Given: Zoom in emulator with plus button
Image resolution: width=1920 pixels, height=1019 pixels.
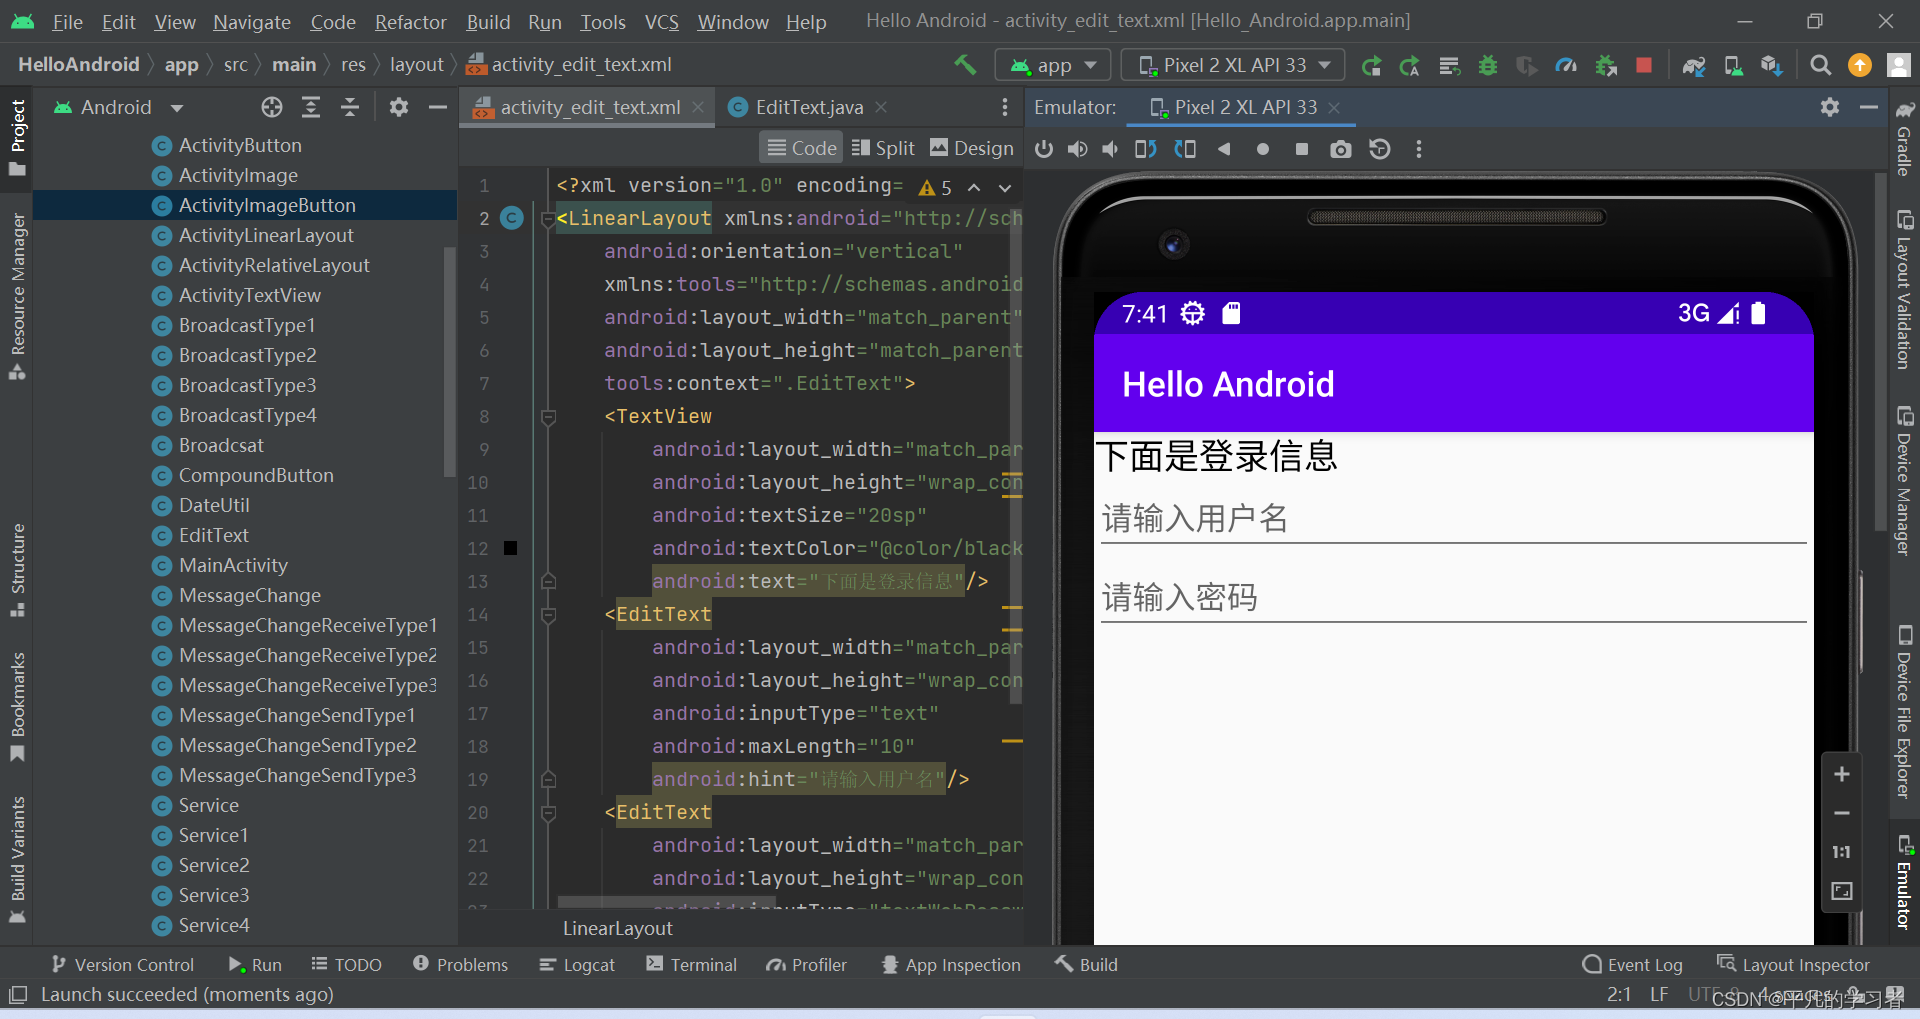Looking at the screenshot, I should (1841, 774).
